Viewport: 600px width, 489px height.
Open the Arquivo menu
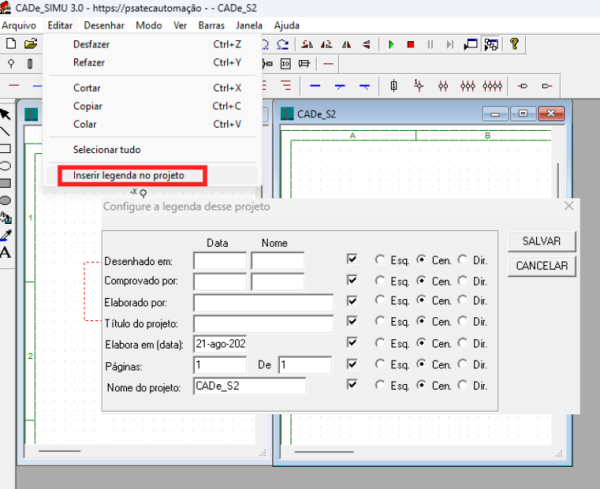coord(19,26)
